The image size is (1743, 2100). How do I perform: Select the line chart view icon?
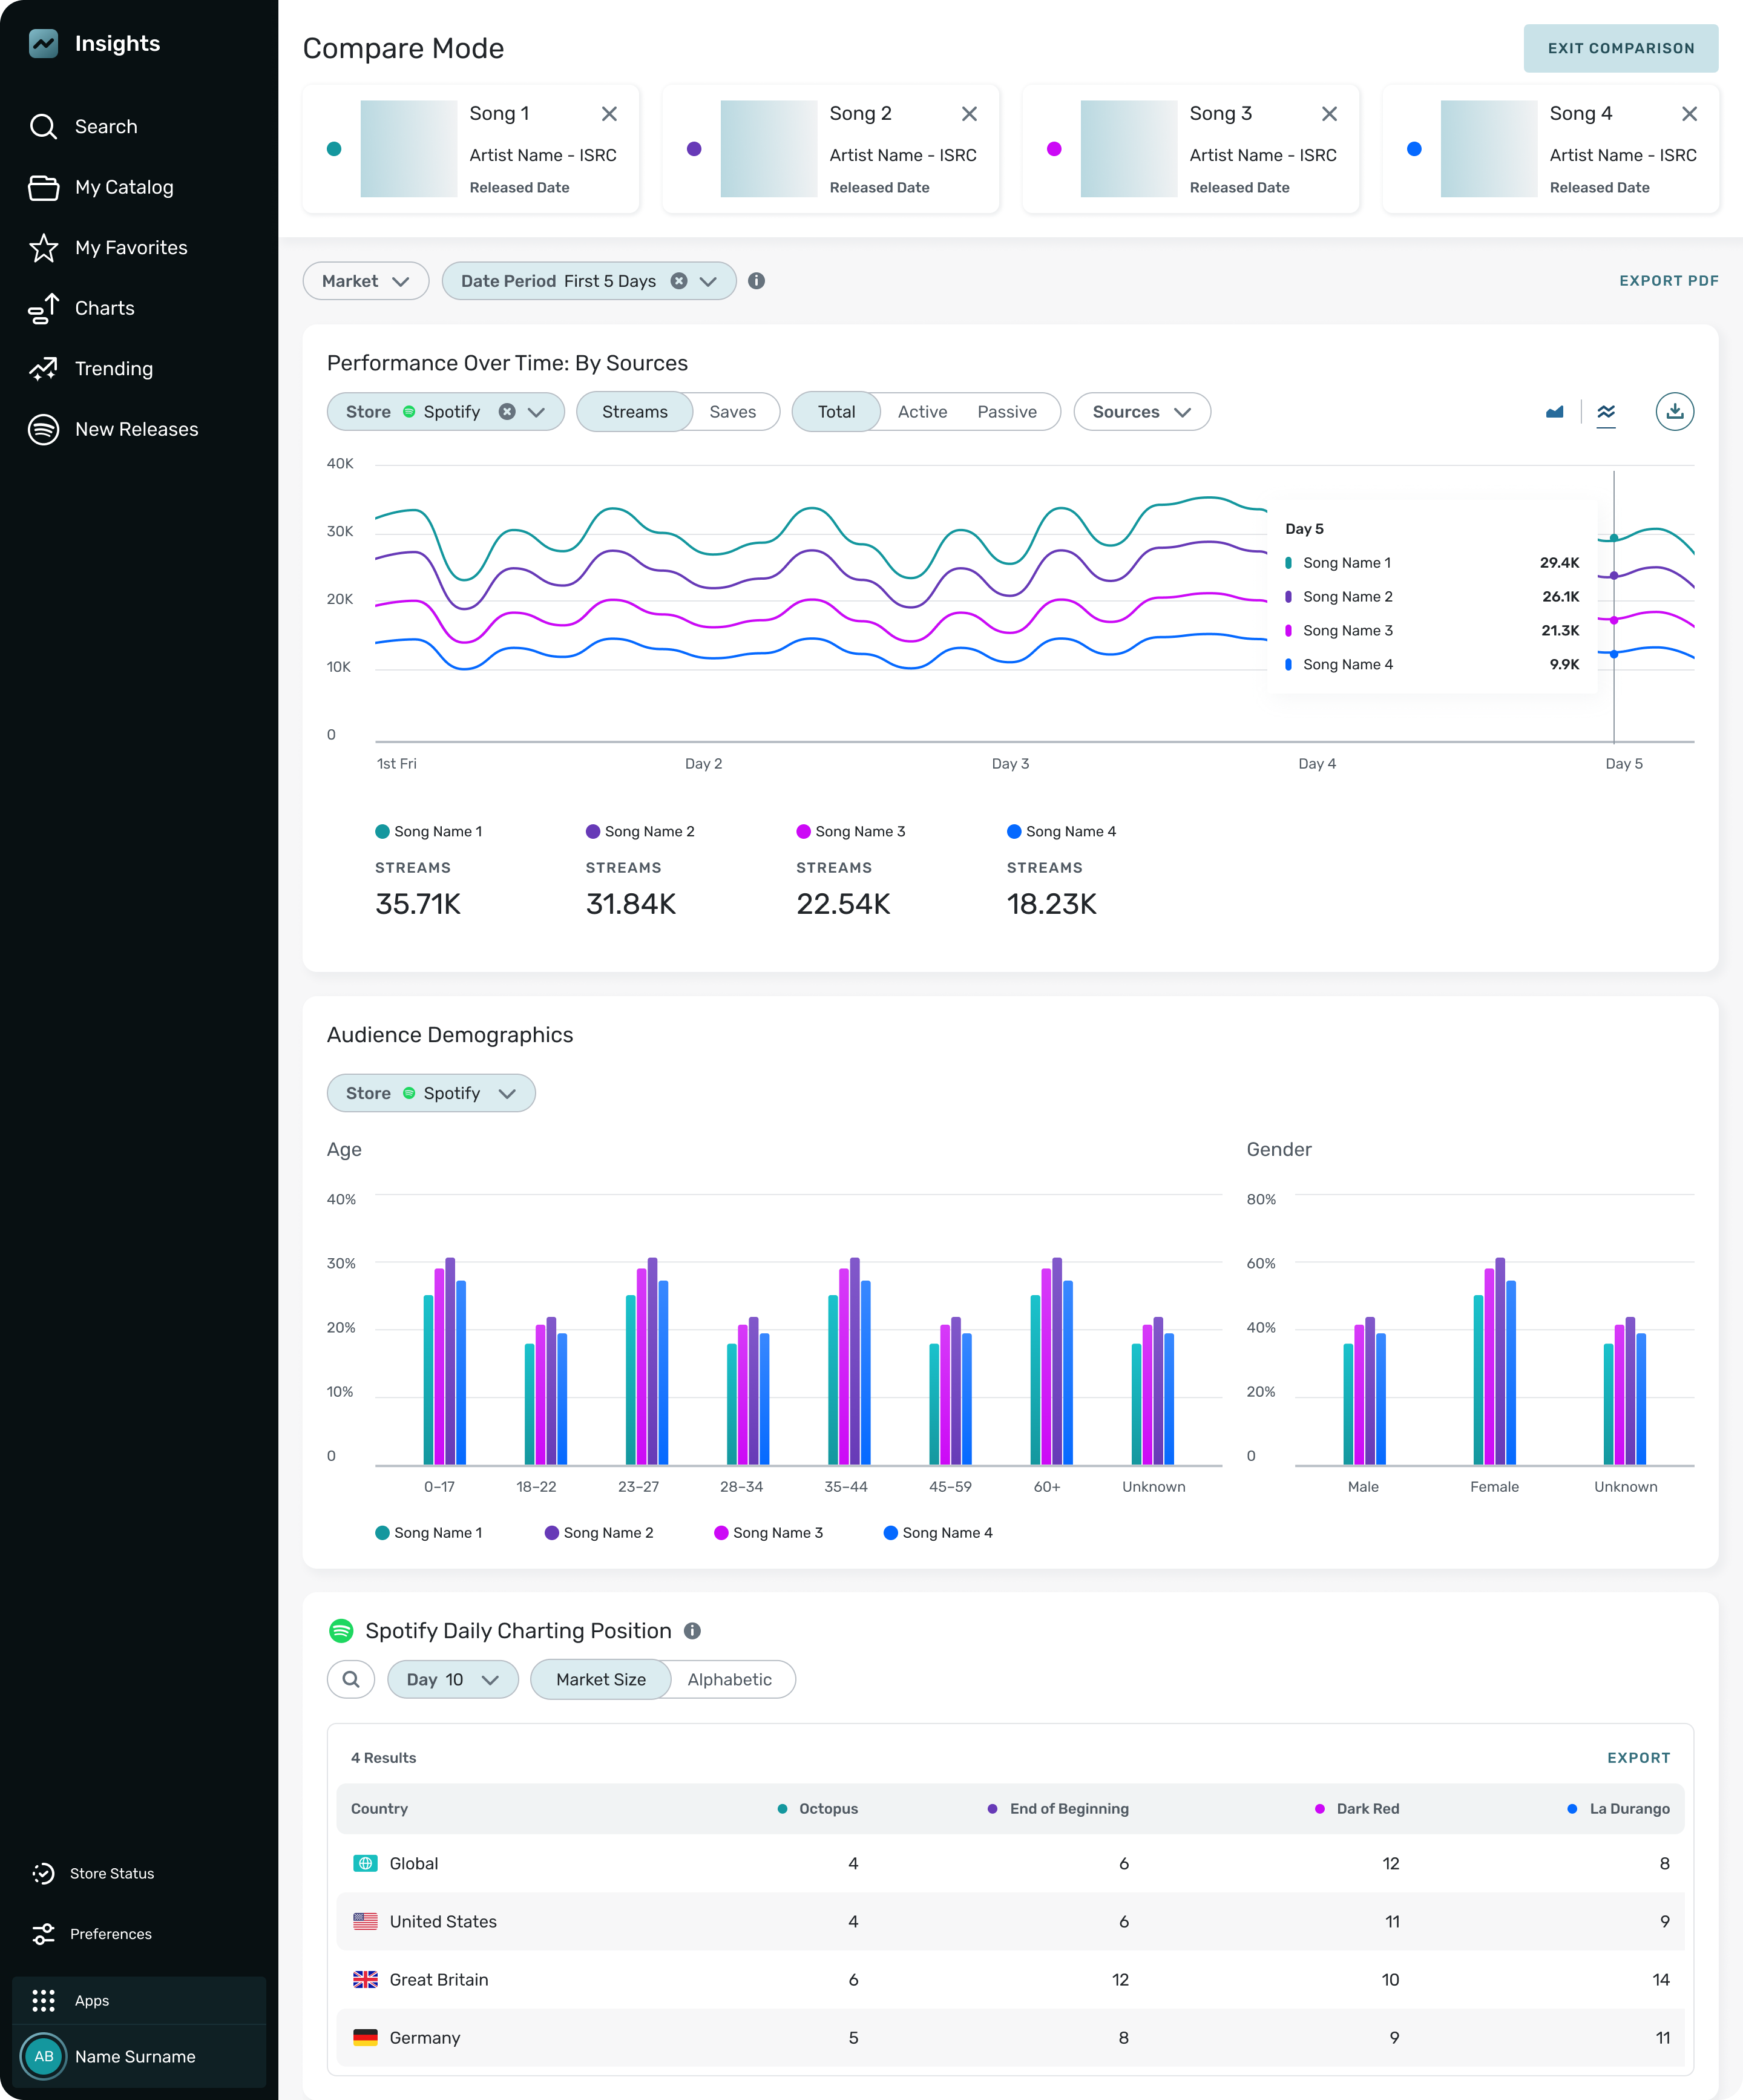[1606, 412]
